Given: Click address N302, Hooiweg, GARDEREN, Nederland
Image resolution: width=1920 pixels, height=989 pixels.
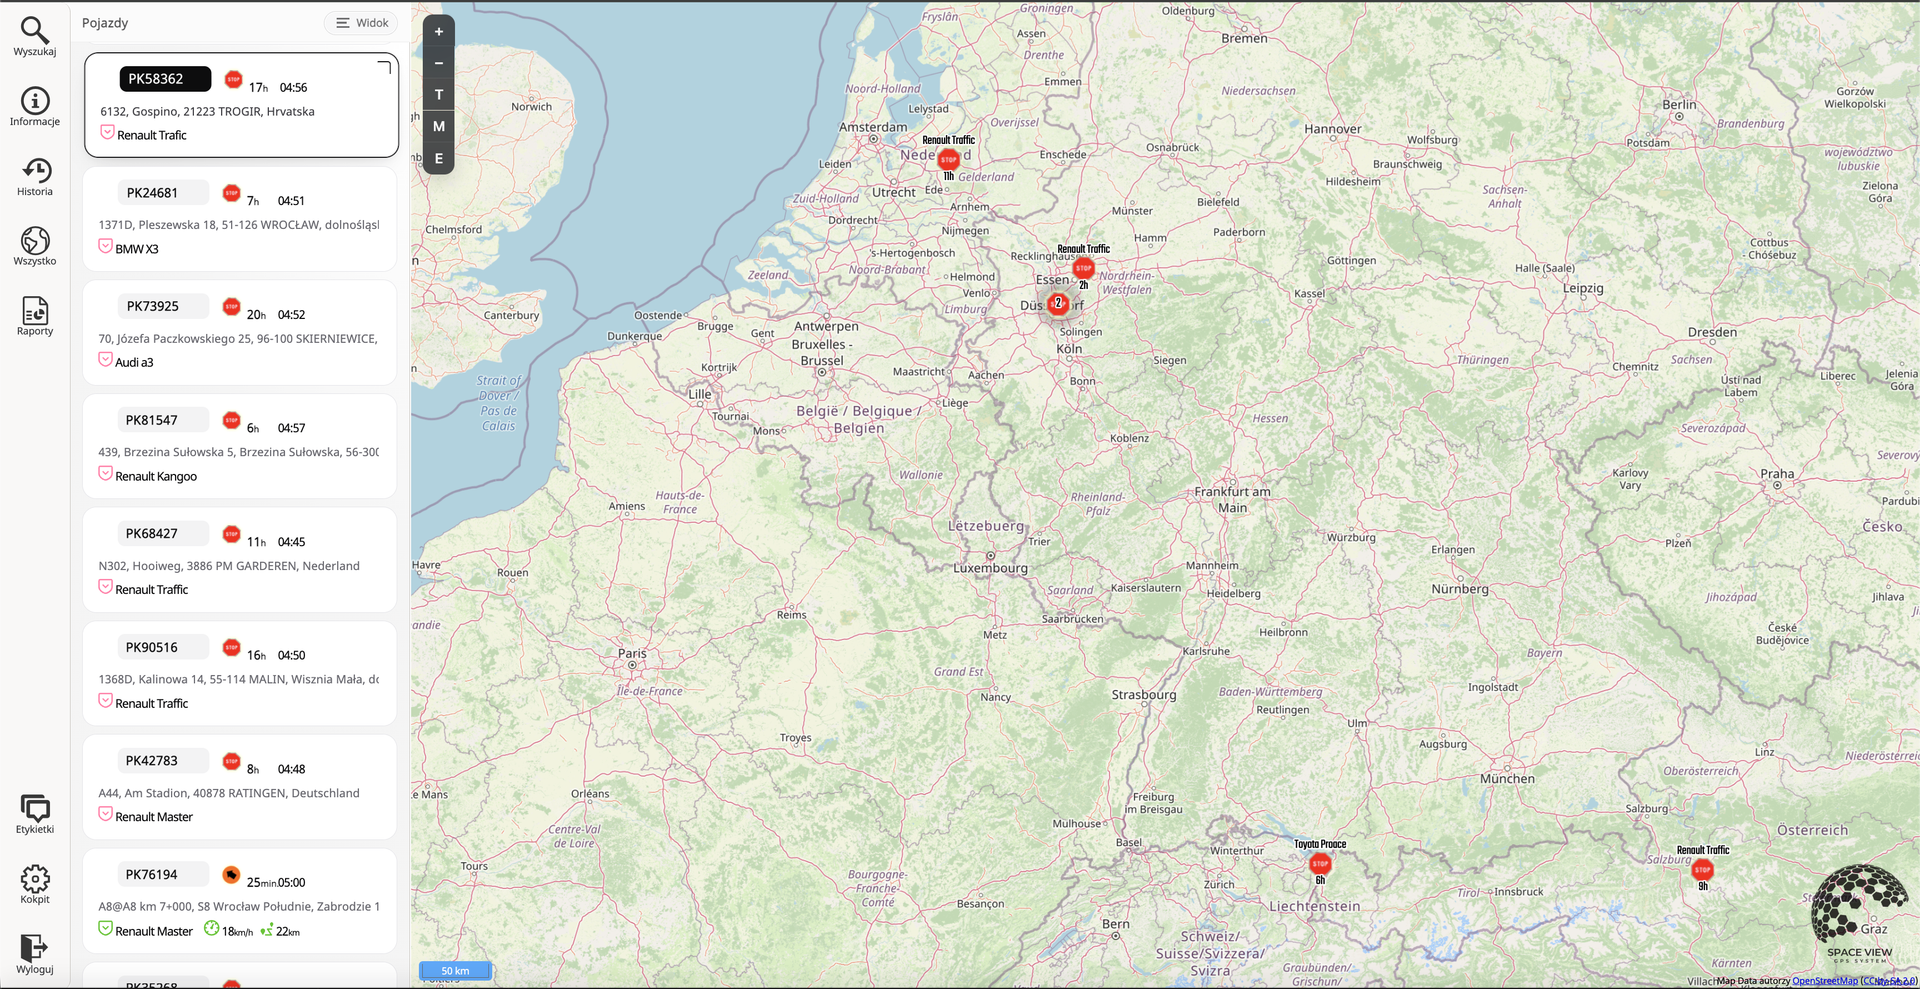Looking at the screenshot, I should [229, 566].
